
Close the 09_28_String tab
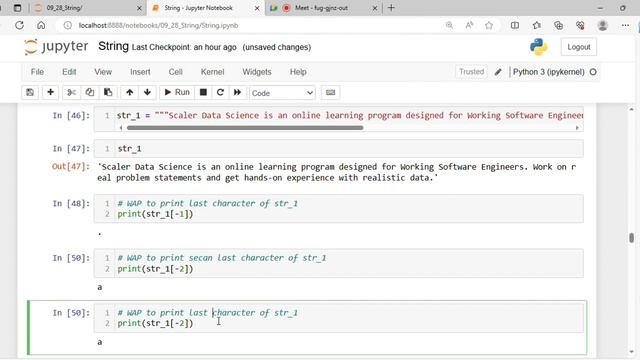(x=139, y=8)
